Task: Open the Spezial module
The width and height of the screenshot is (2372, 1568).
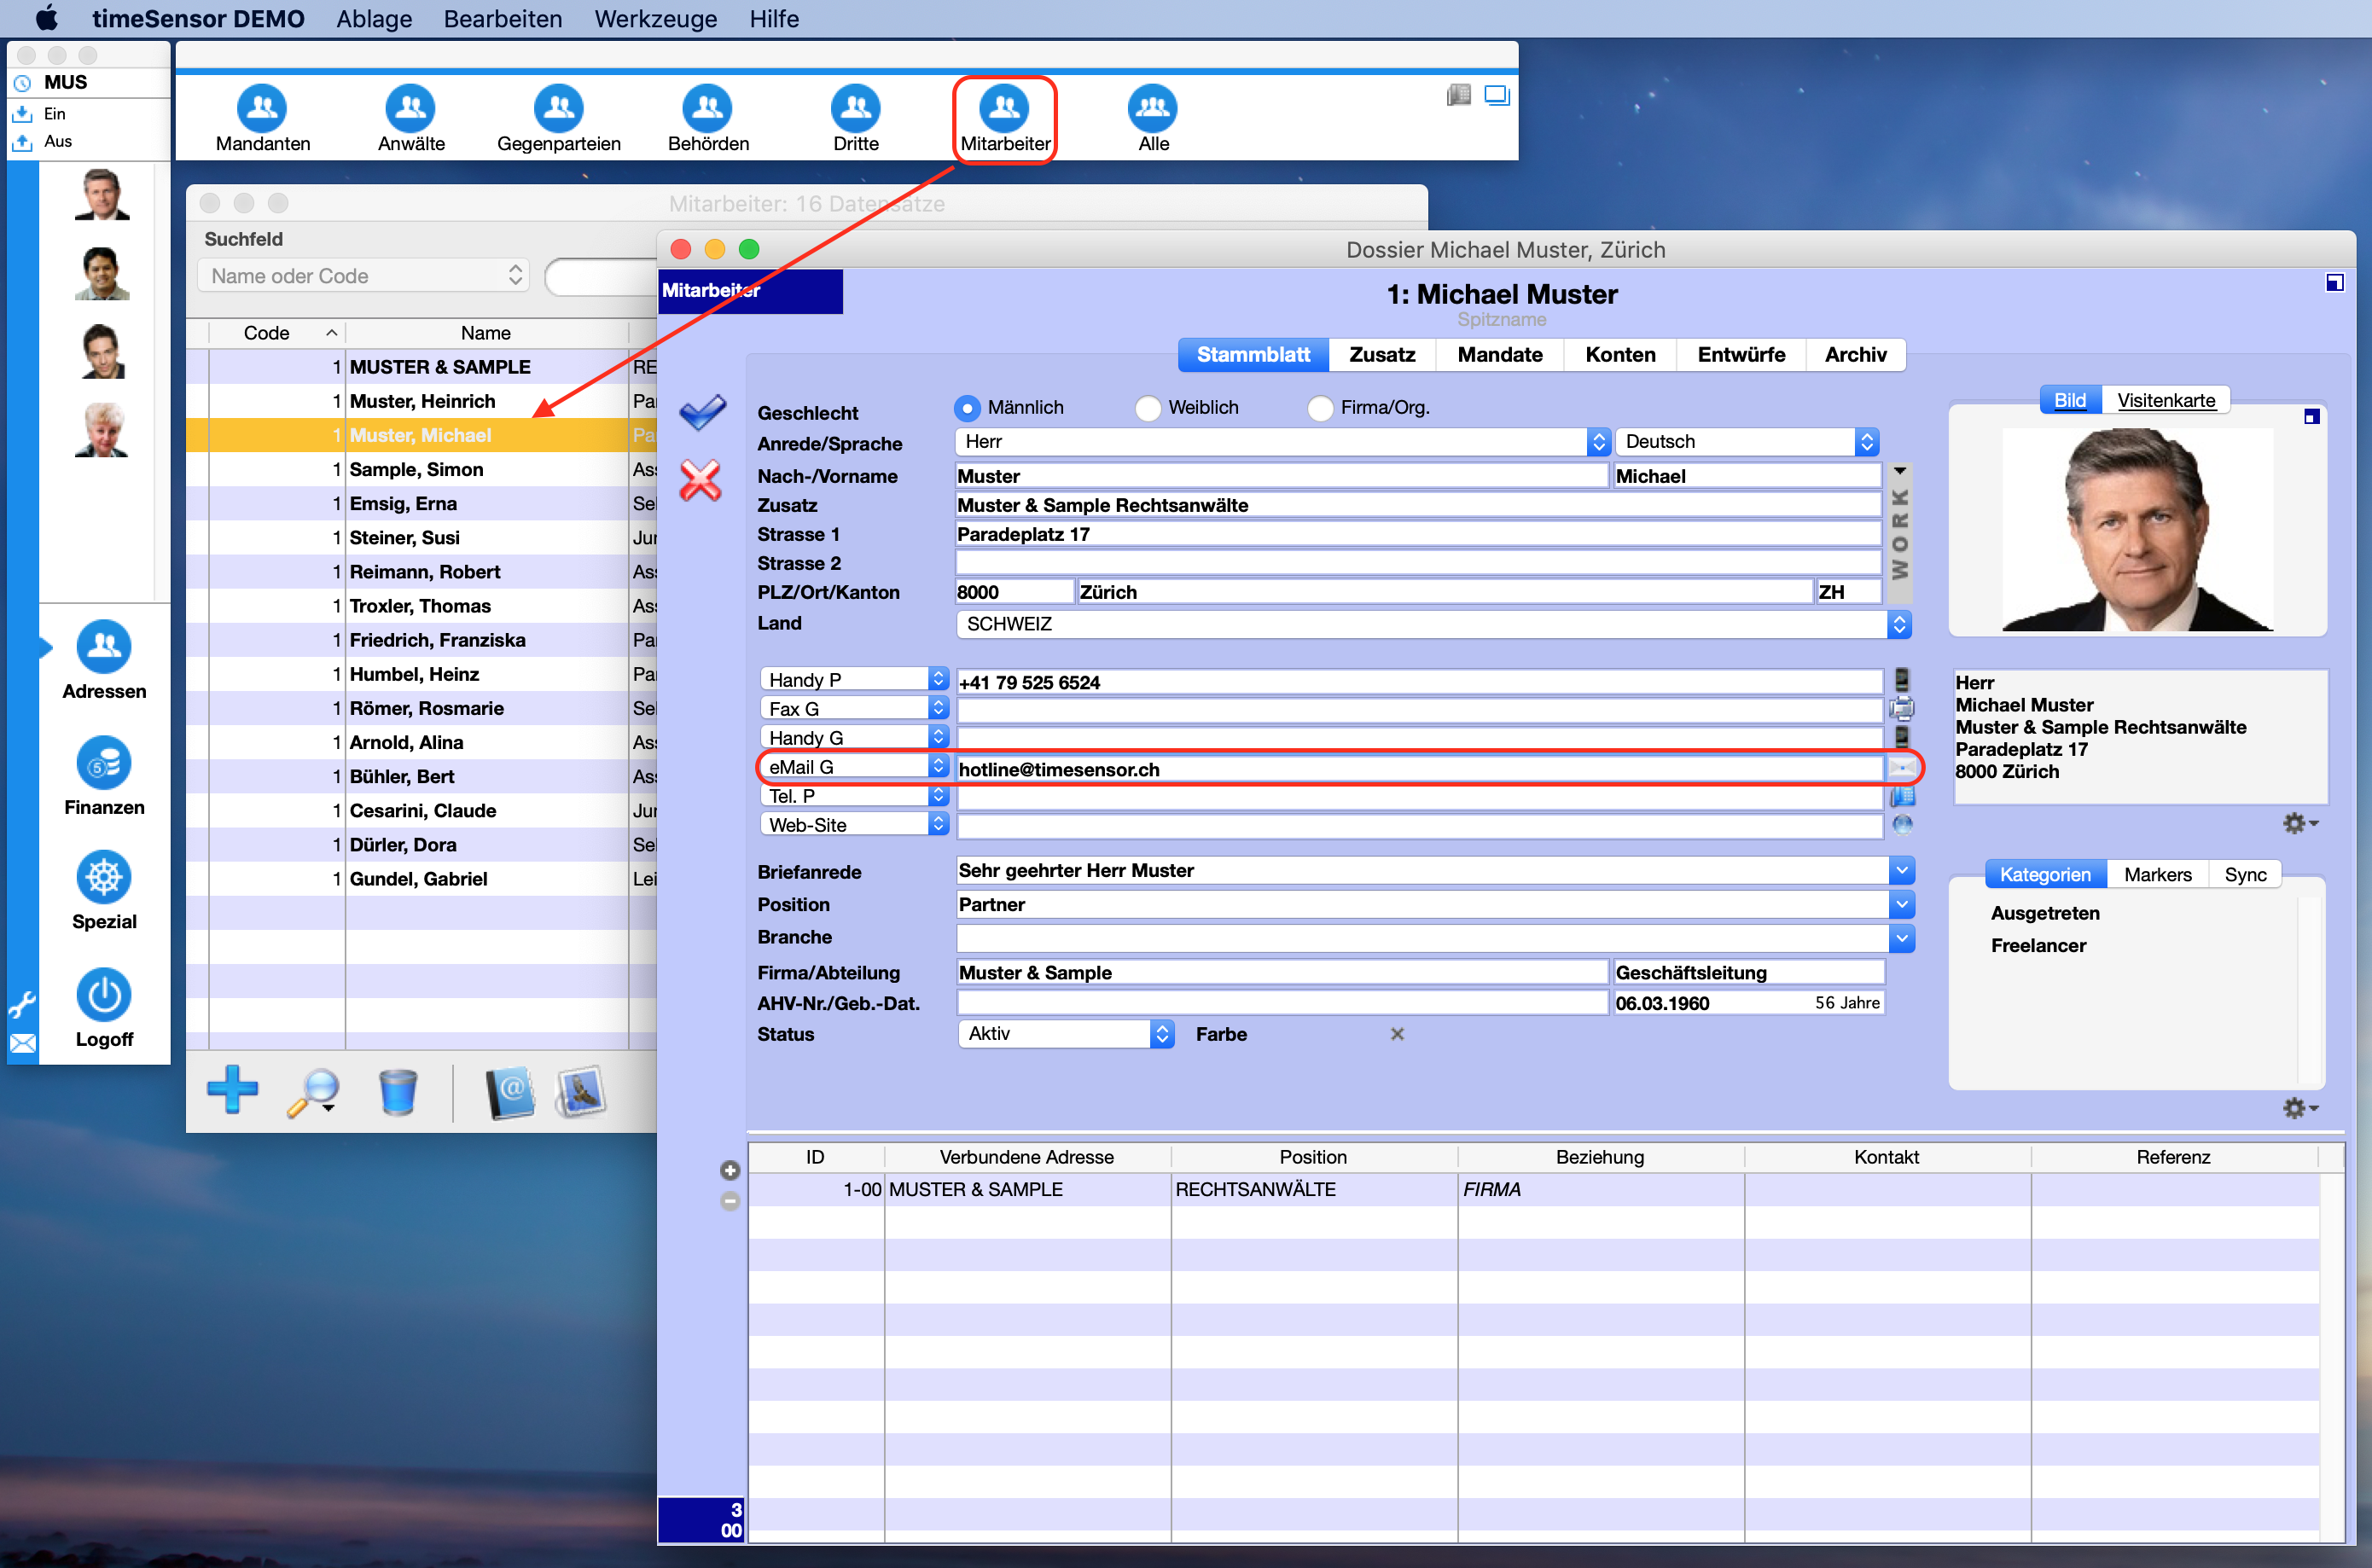Action: pyautogui.click(x=104, y=891)
